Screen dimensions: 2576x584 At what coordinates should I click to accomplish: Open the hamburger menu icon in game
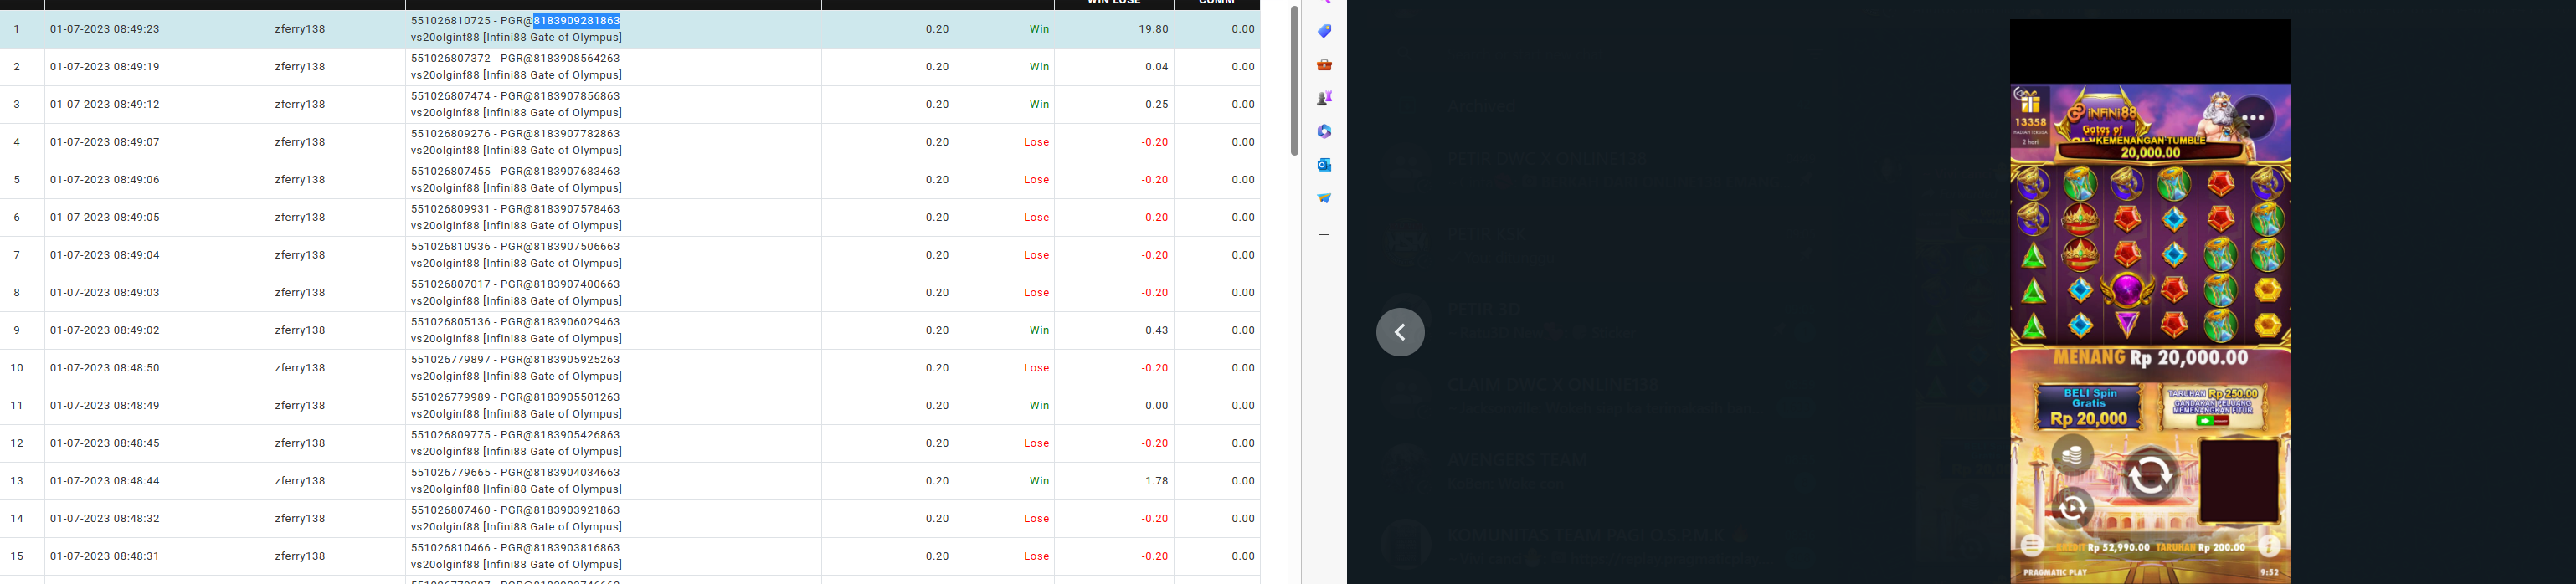click(x=2031, y=546)
